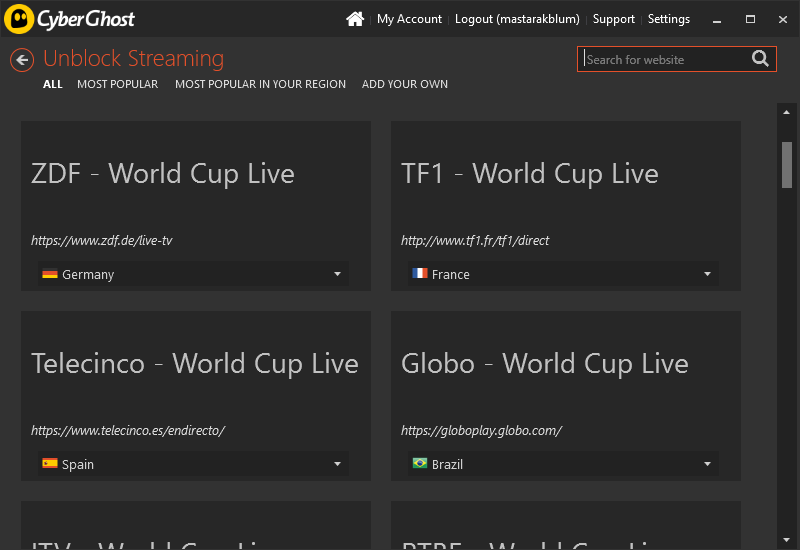Screen dimensions: 800x550
Task: Click Logout (mastarakblum)
Action: click(x=517, y=19)
